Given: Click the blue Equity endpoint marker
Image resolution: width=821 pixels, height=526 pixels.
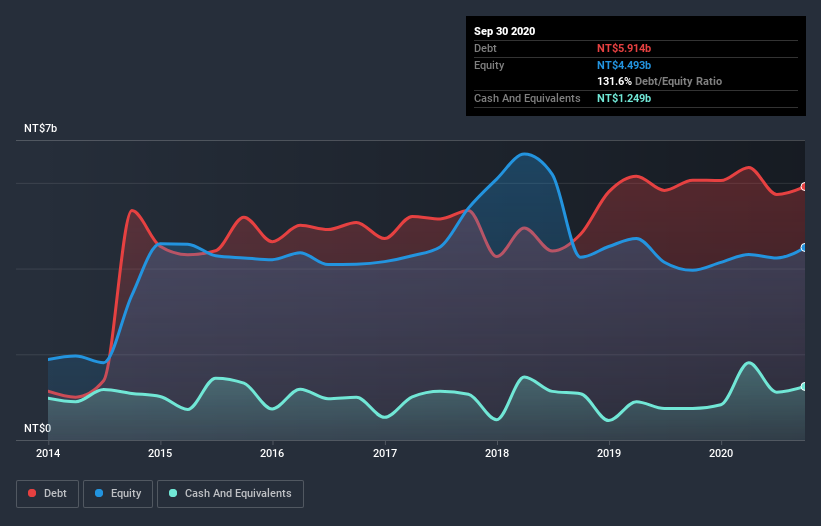Looking at the screenshot, I should click(x=804, y=248).
